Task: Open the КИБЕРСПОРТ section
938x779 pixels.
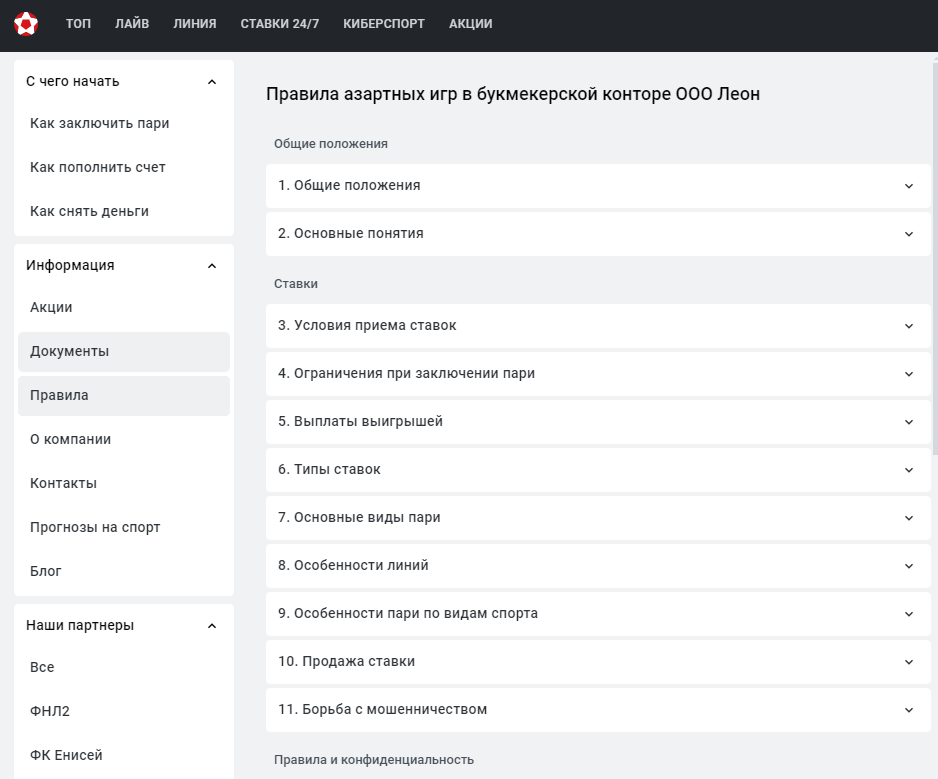Action: pyautogui.click(x=384, y=23)
